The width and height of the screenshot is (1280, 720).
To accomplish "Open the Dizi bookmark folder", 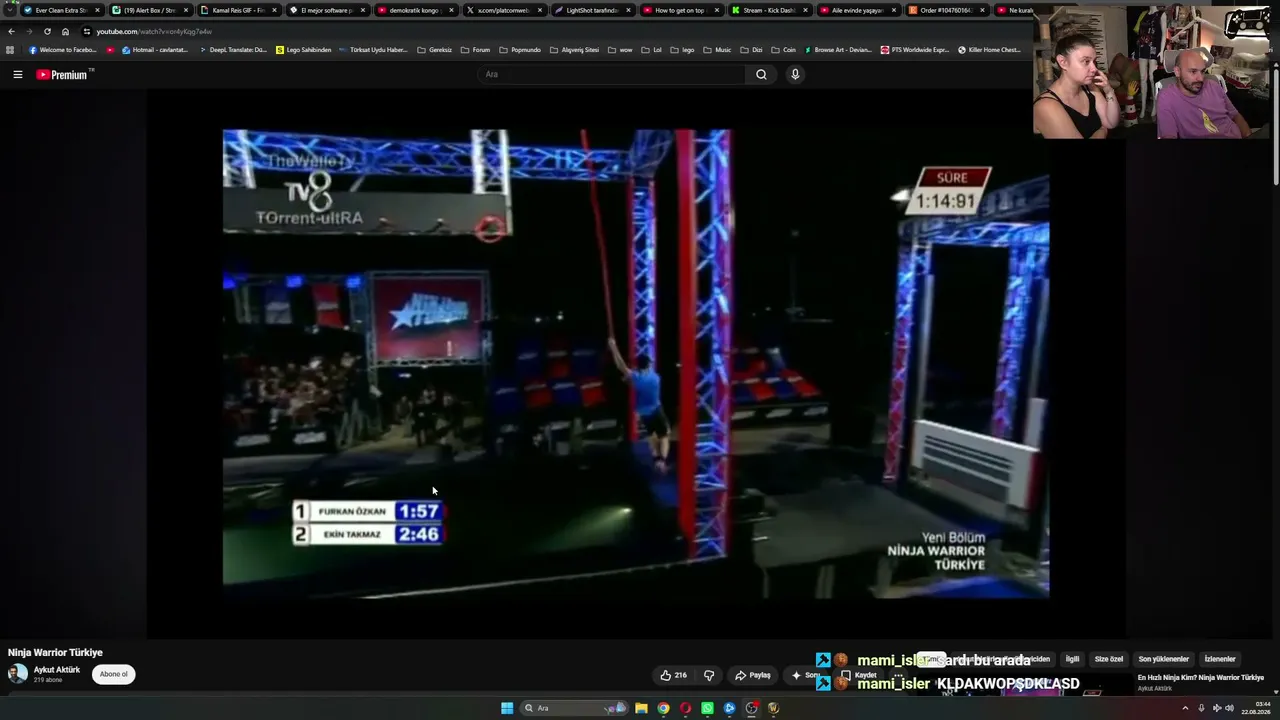I will tap(751, 50).
